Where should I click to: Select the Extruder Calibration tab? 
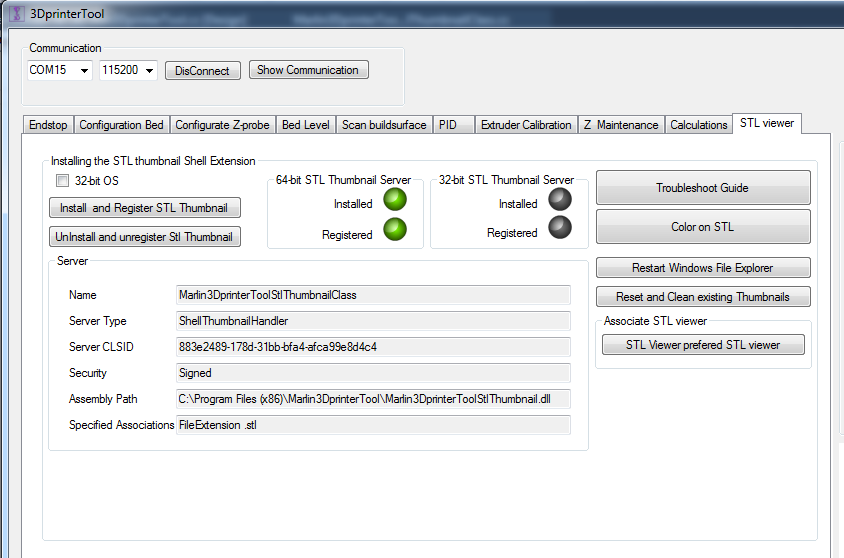click(x=526, y=125)
